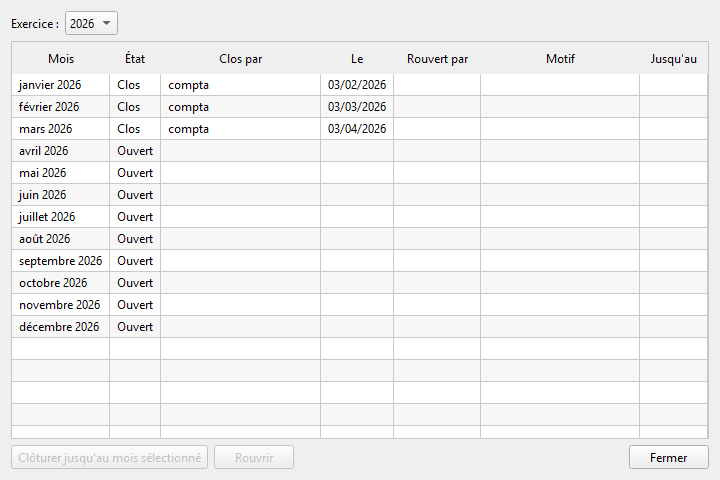Viewport: 720px width, 480px height.
Task: Click the Fermer button
Action: point(669,457)
